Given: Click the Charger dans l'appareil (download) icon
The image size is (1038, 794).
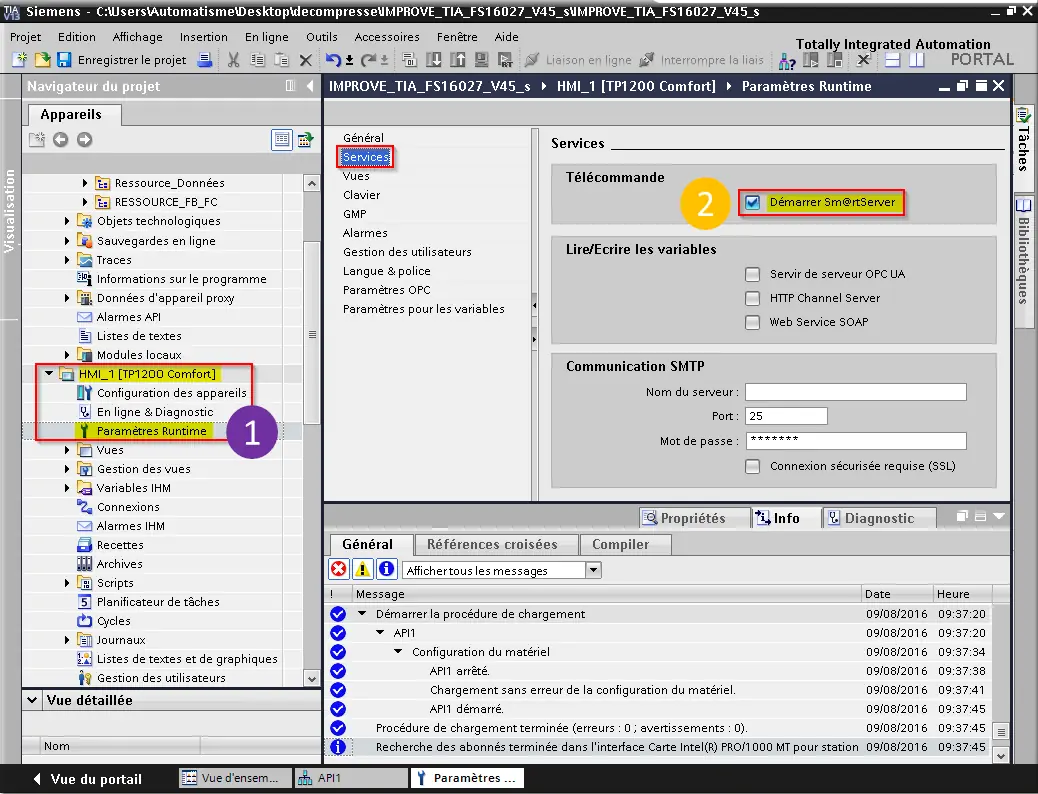Looking at the screenshot, I should coord(432,60).
